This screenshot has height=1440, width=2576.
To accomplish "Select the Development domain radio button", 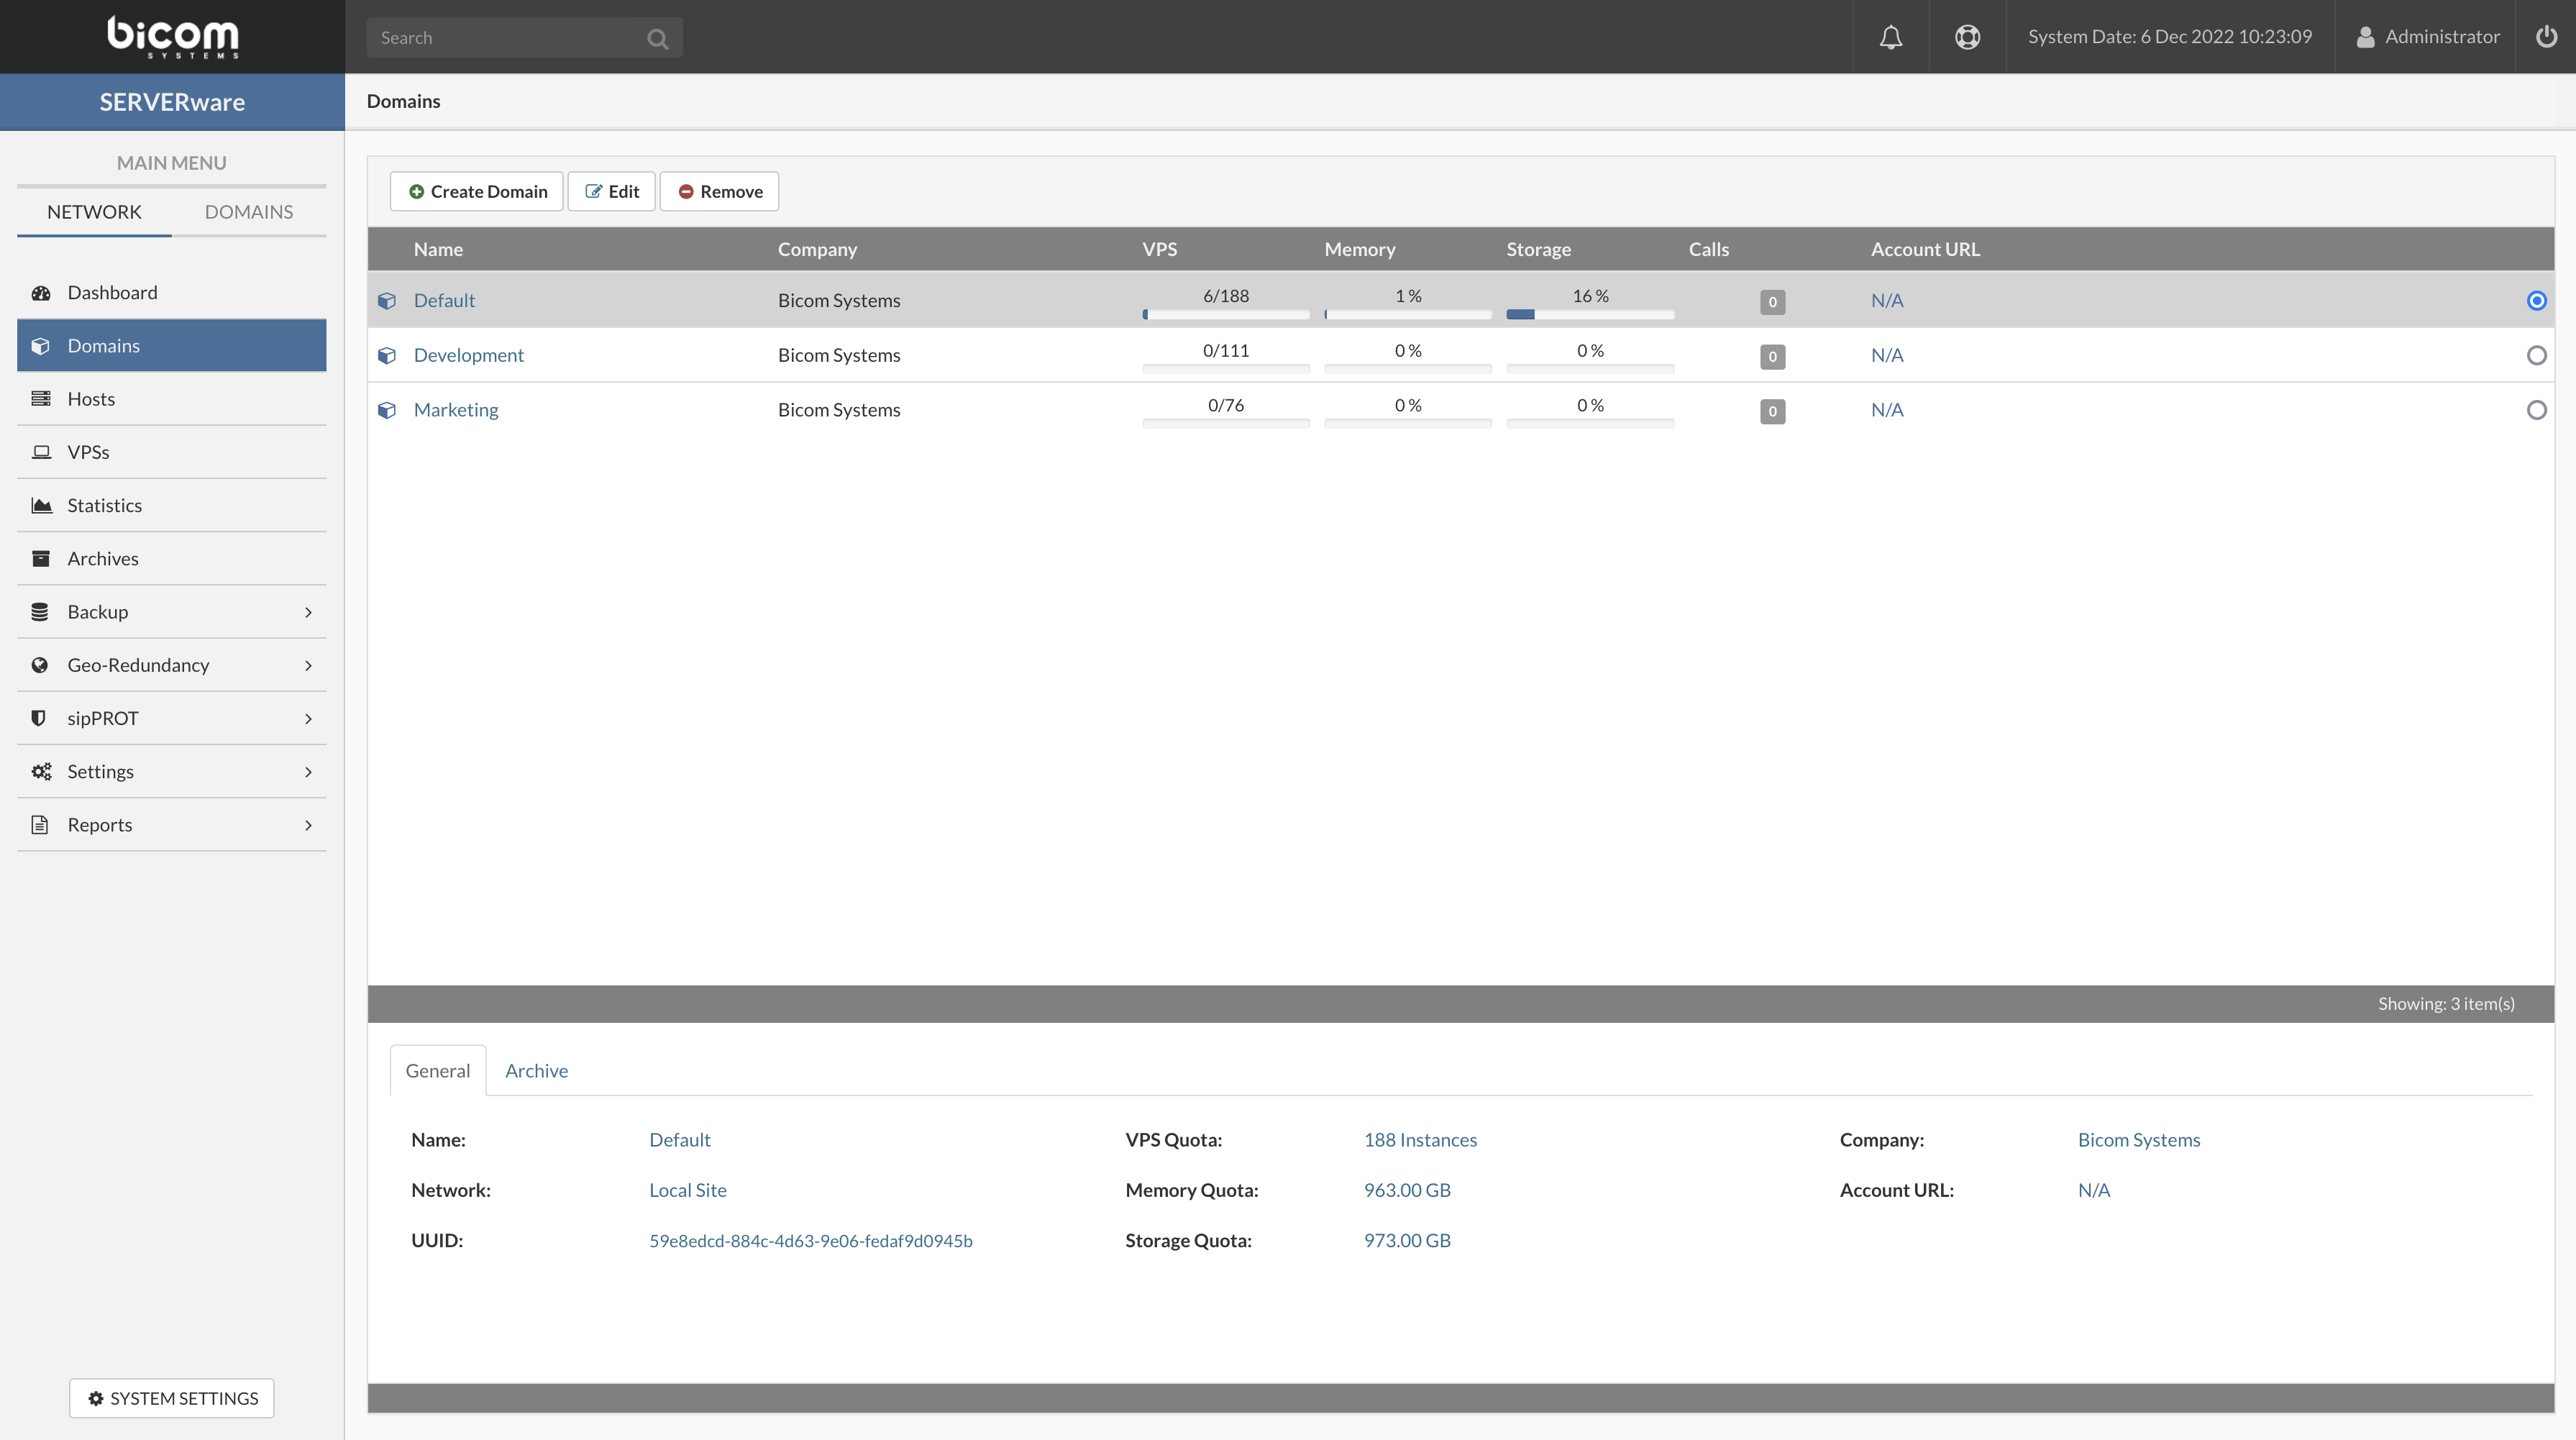I will tap(2536, 355).
